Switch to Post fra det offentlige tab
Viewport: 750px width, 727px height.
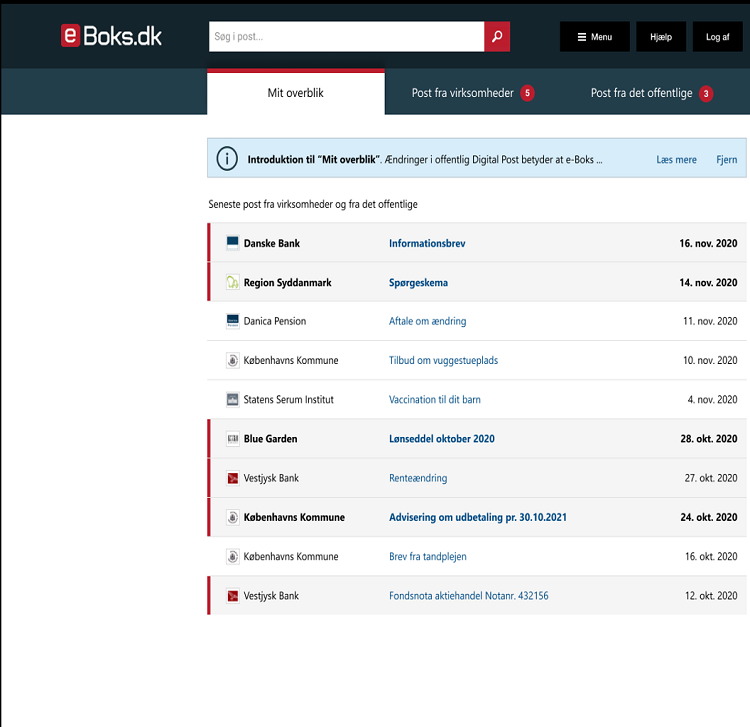click(x=651, y=93)
